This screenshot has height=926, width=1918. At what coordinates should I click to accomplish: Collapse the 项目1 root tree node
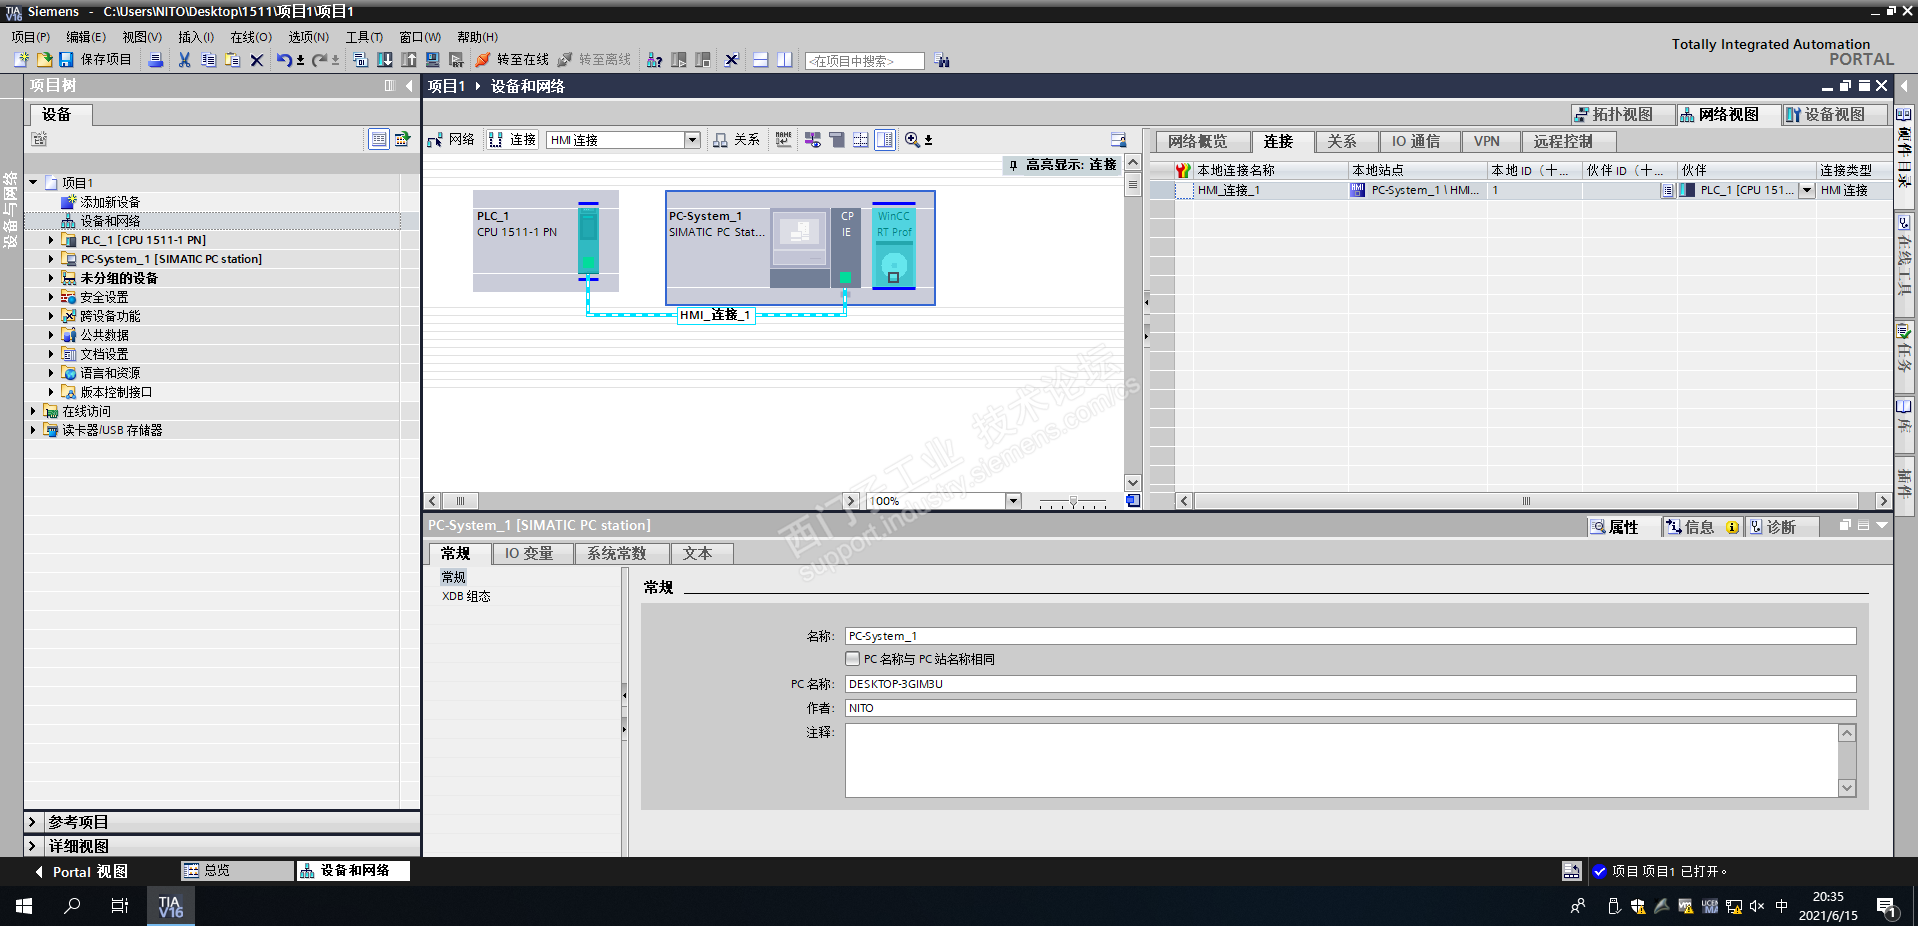click(x=33, y=183)
